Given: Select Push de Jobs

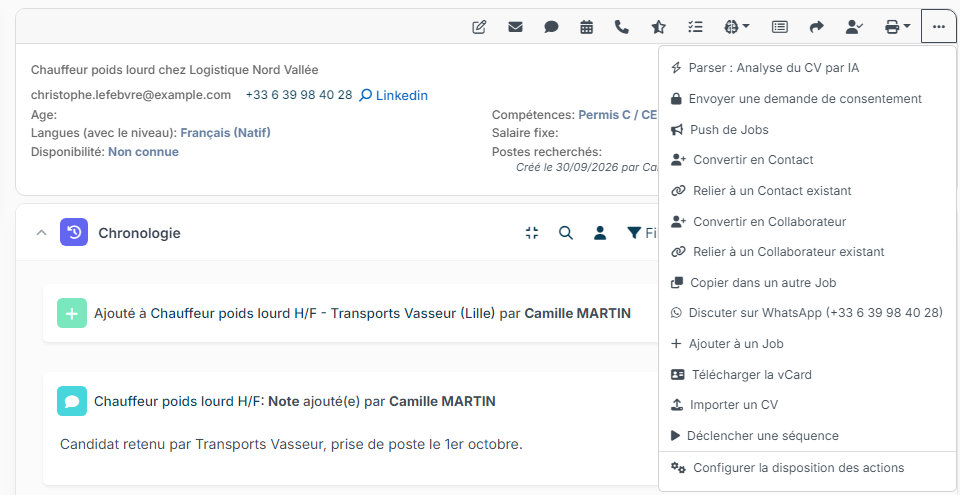Looking at the screenshot, I should 808,130.
